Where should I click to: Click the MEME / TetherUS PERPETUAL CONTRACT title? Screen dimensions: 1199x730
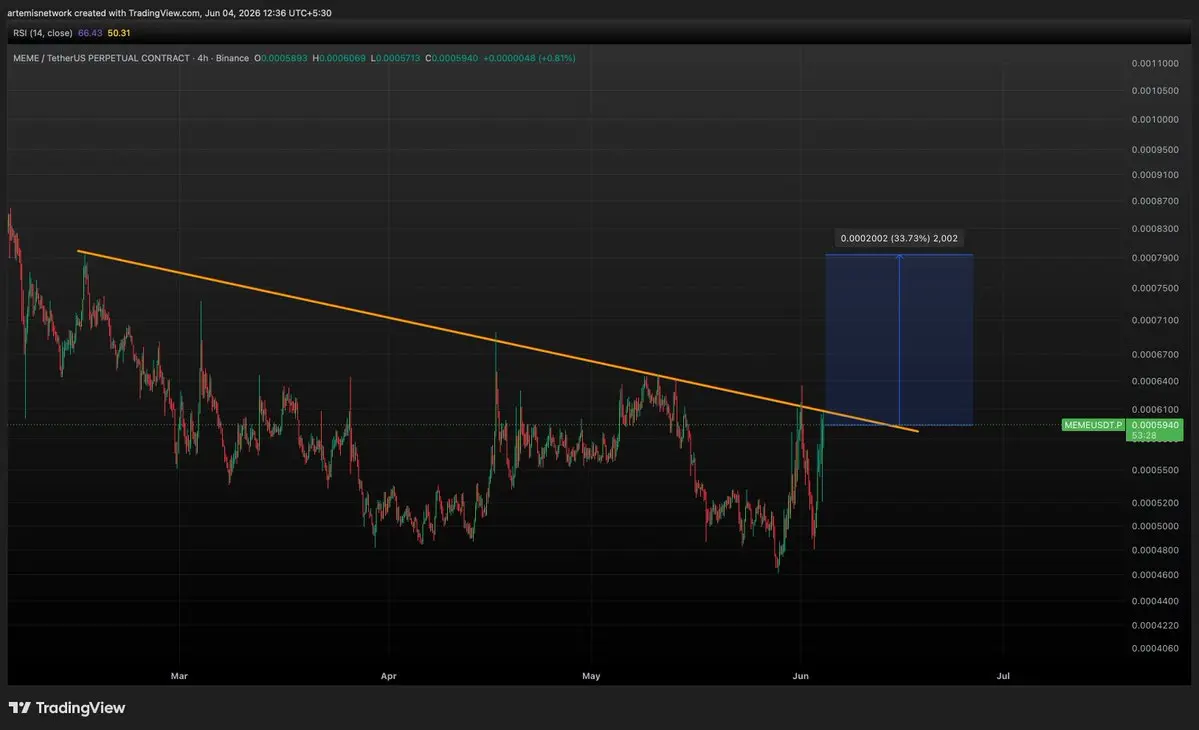[102, 58]
